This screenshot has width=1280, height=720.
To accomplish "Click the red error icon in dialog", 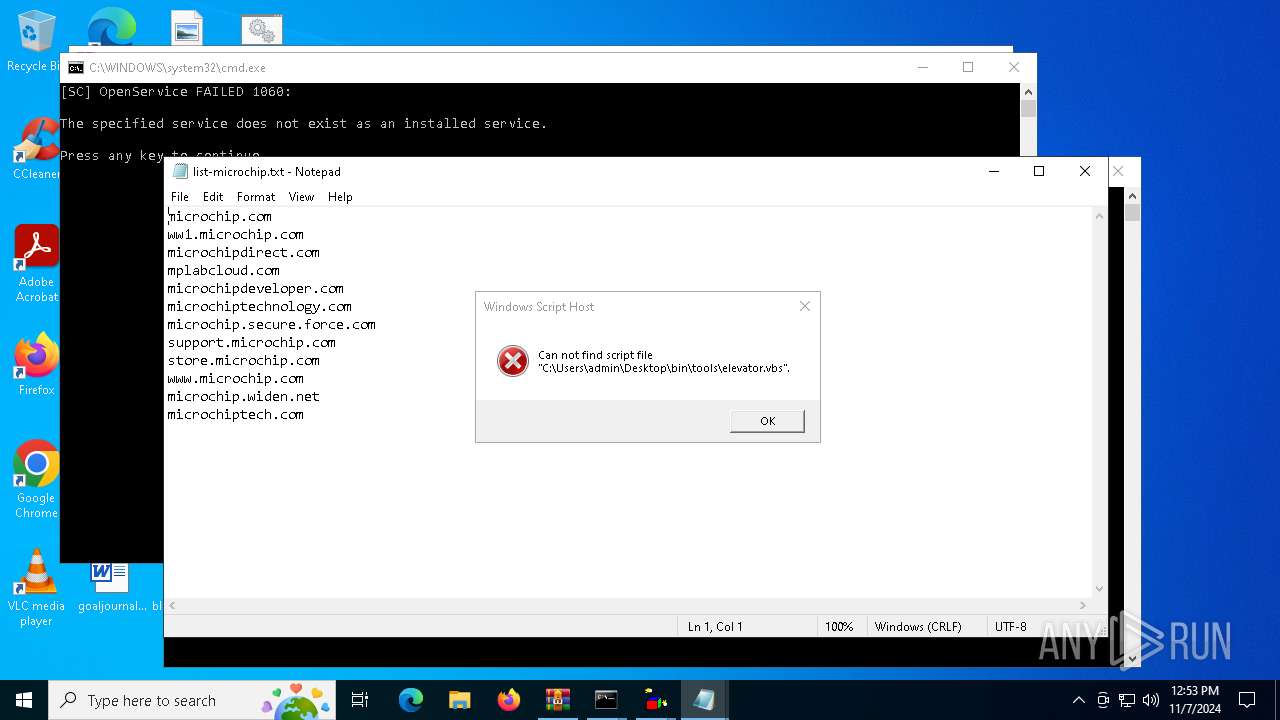I will coord(513,361).
